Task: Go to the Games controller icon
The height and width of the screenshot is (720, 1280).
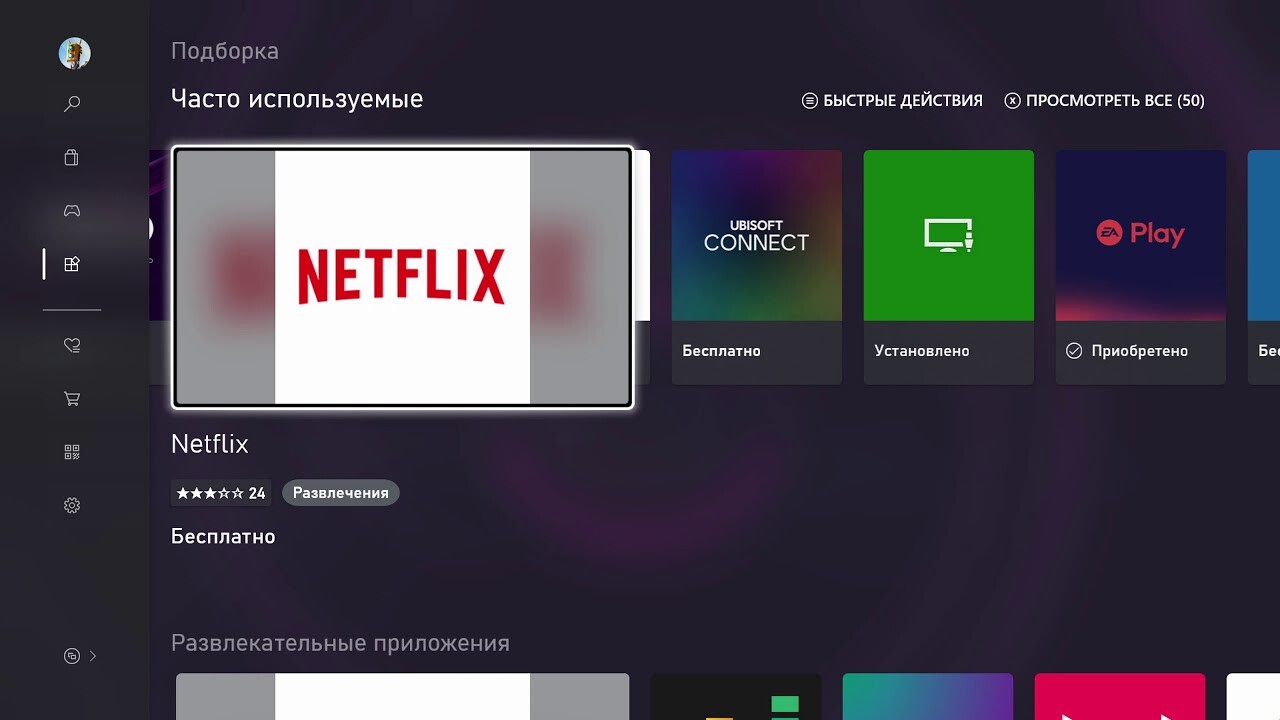Action: [72, 211]
